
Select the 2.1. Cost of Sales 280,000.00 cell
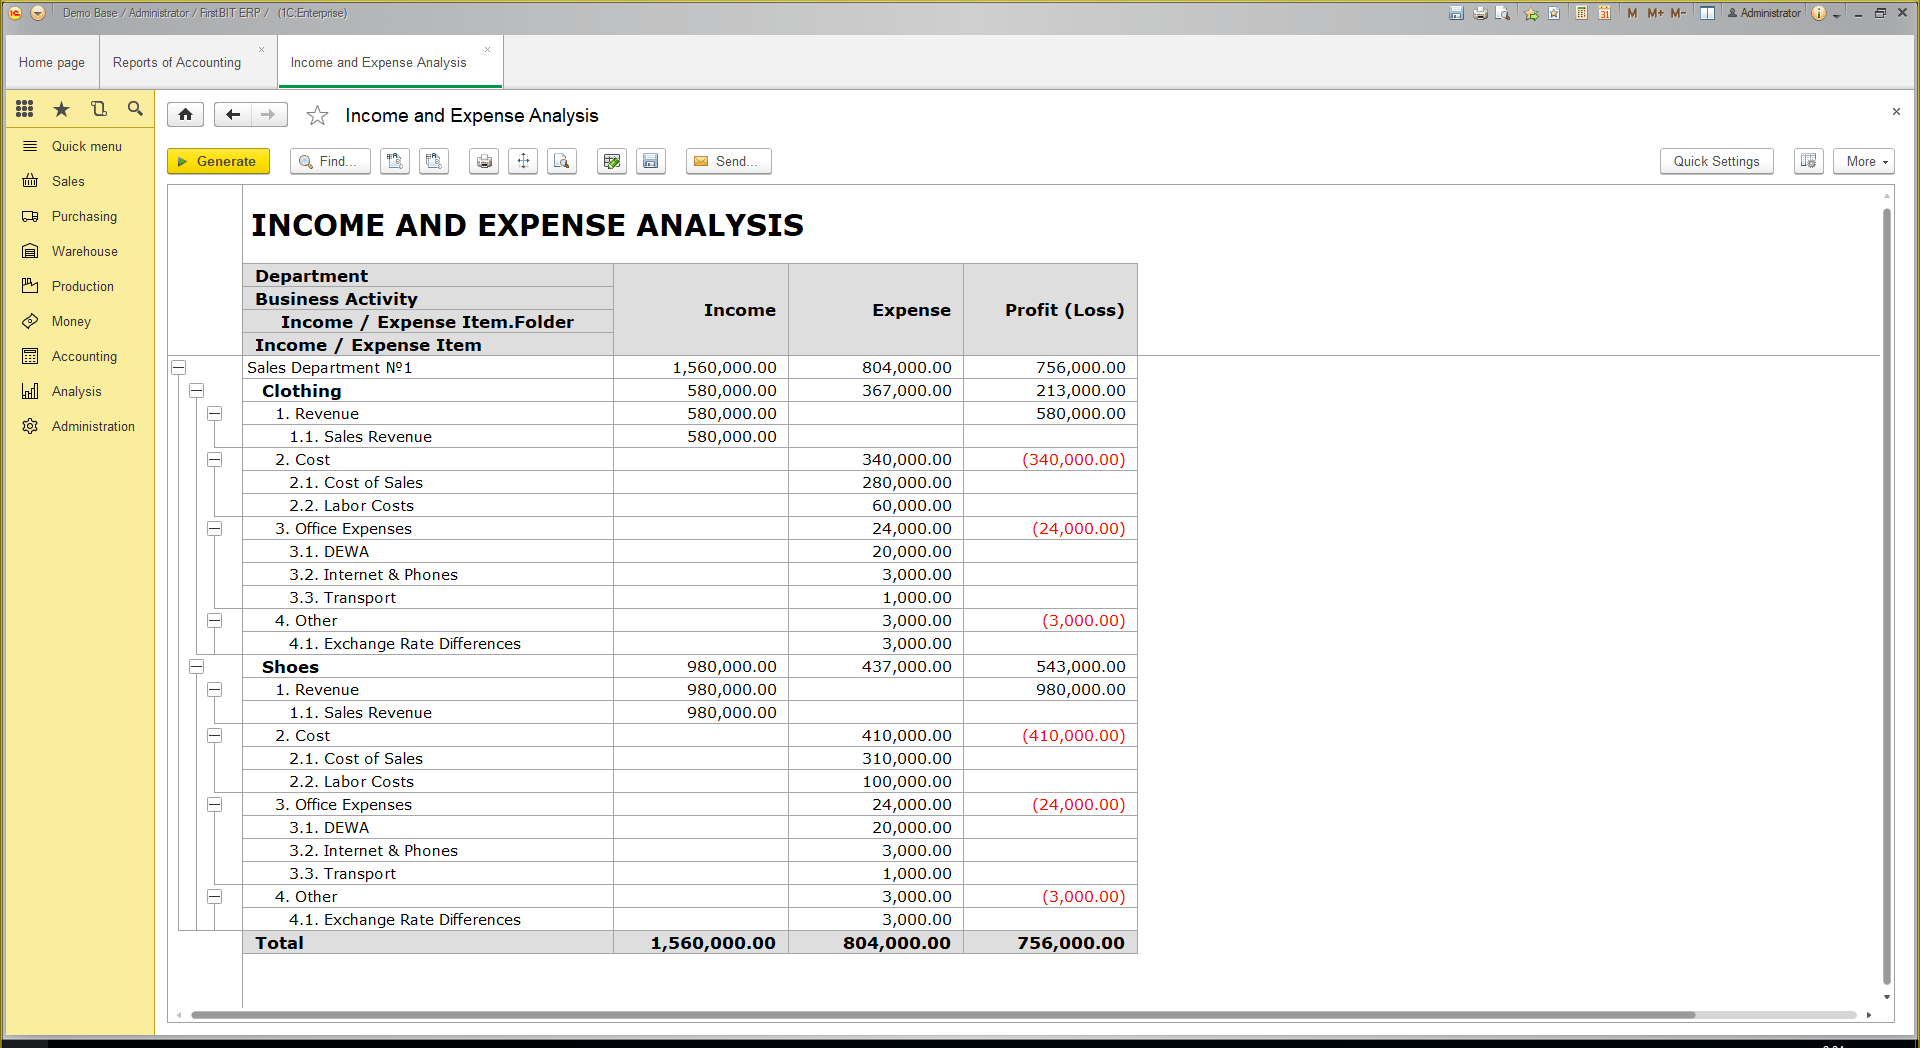click(876, 483)
